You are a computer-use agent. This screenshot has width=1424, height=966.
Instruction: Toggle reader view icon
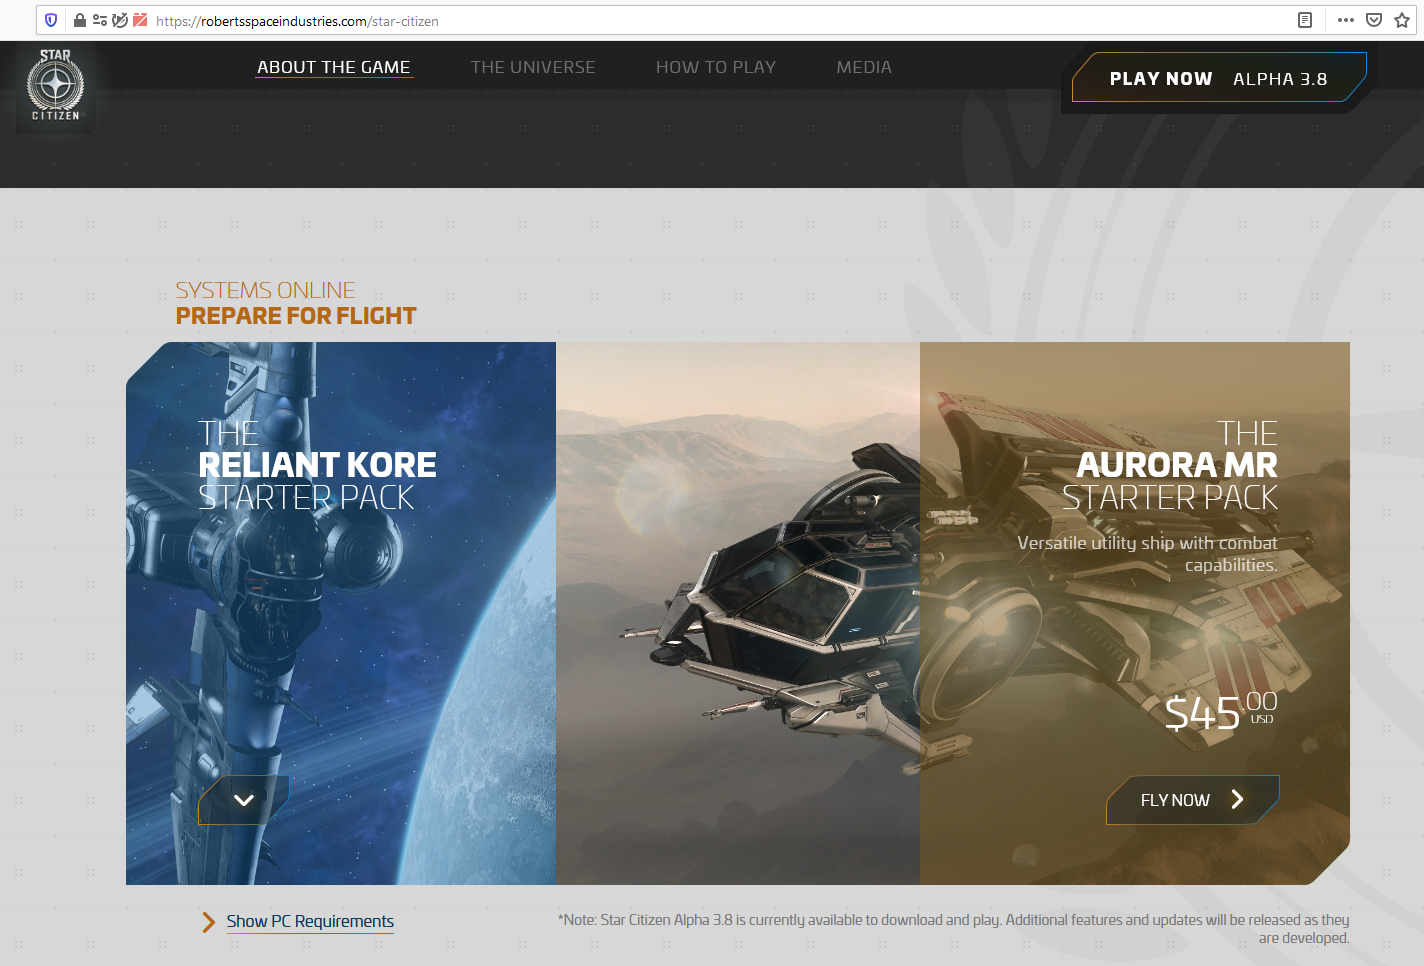point(1305,20)
